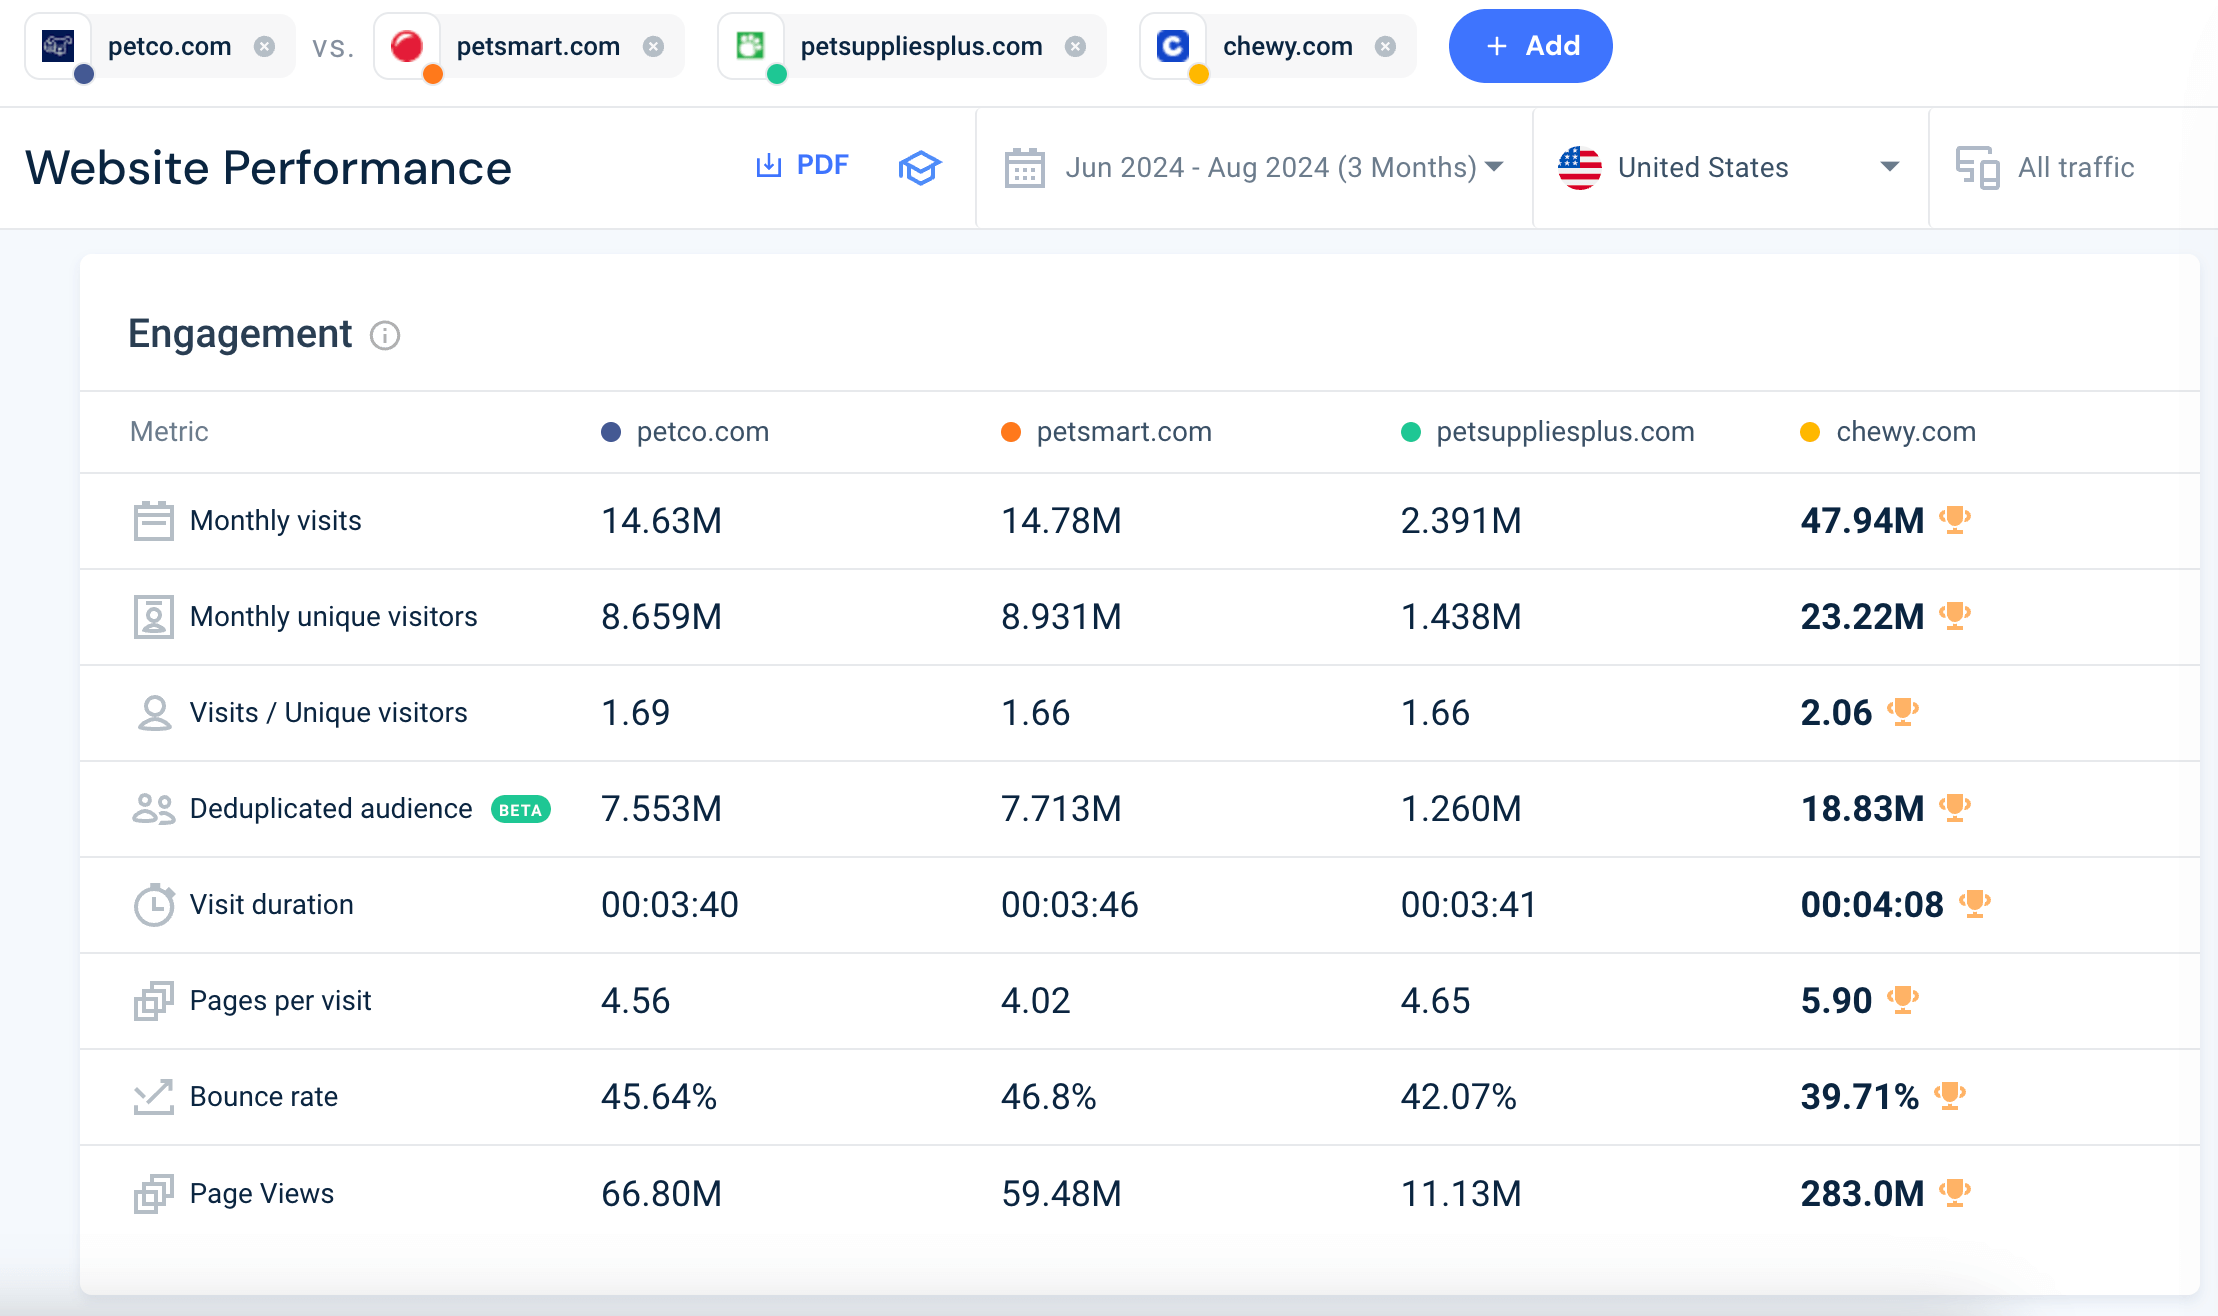Screen dimensions: 2218x1316
Task: Select the petsuppliesplus.com column header
Action: (1564, 431)
